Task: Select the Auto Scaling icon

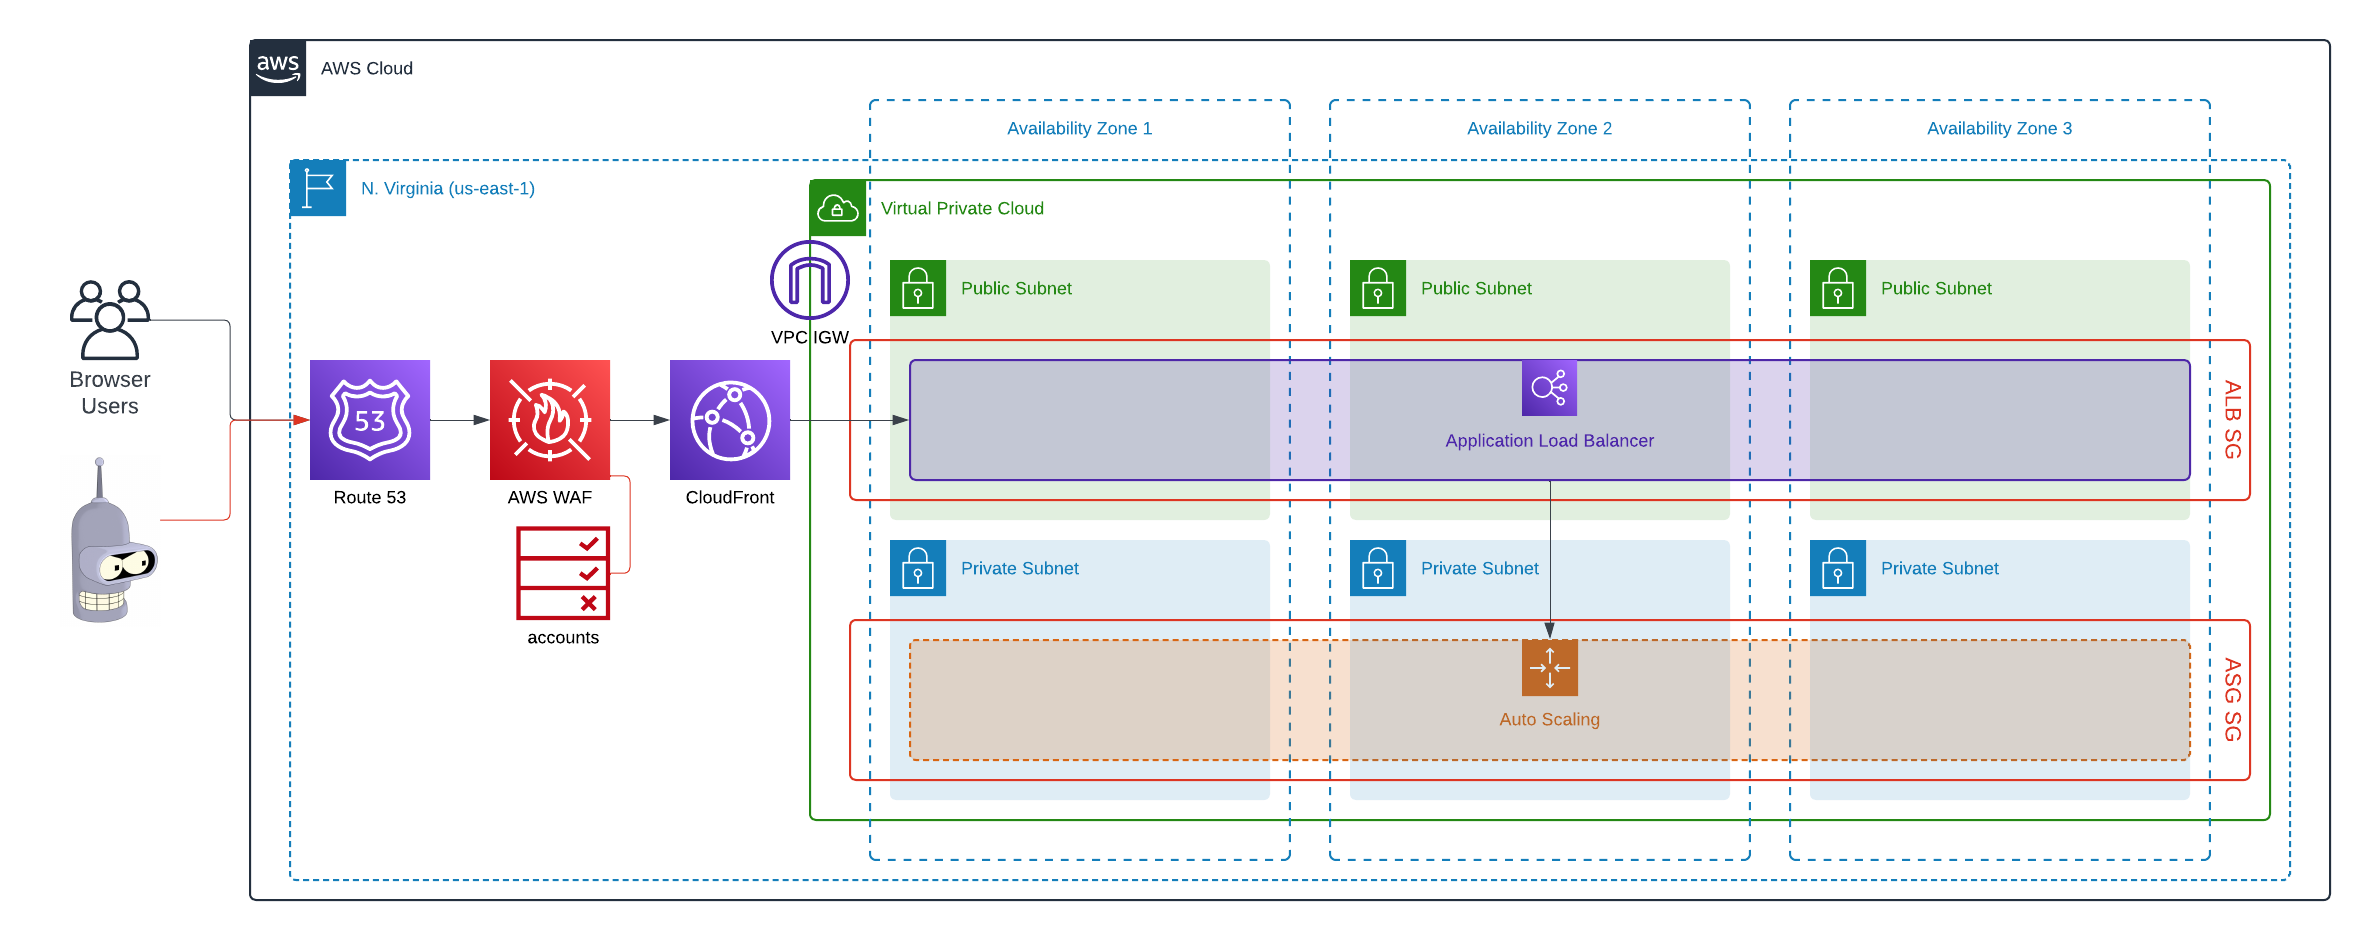Action: pos(1550,668)
